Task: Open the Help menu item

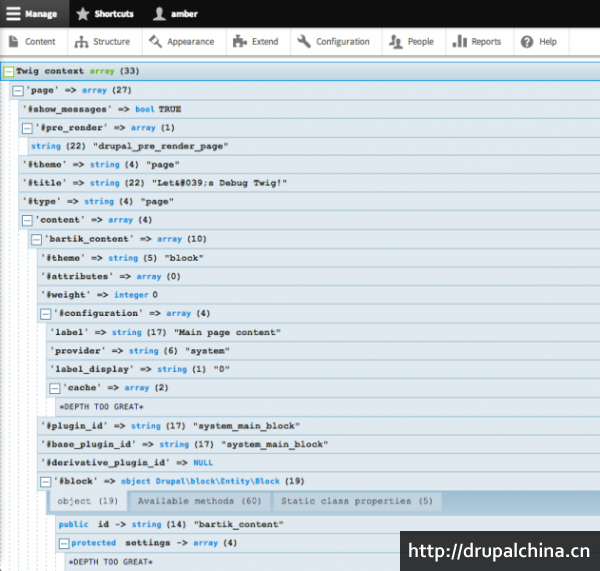Action: [x=538, y=42]
